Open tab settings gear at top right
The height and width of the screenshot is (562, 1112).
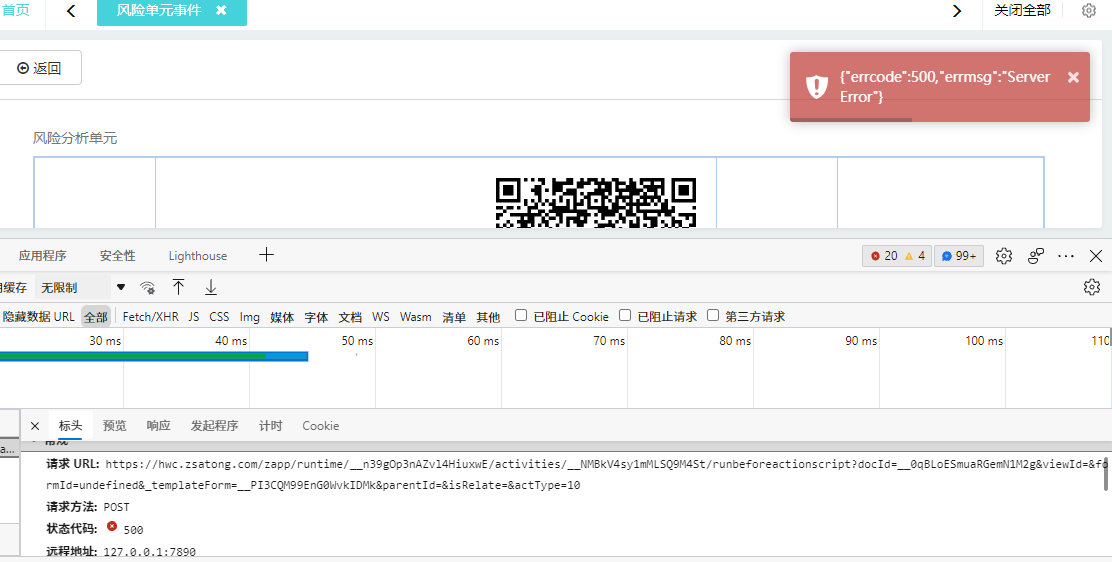(1089, 11)
